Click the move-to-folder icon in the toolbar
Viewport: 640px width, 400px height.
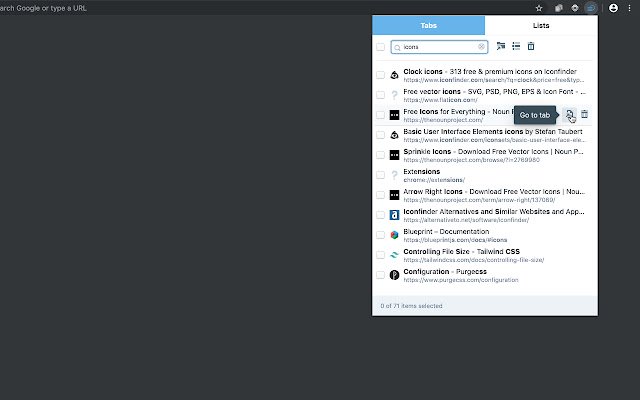click(501, 46)
